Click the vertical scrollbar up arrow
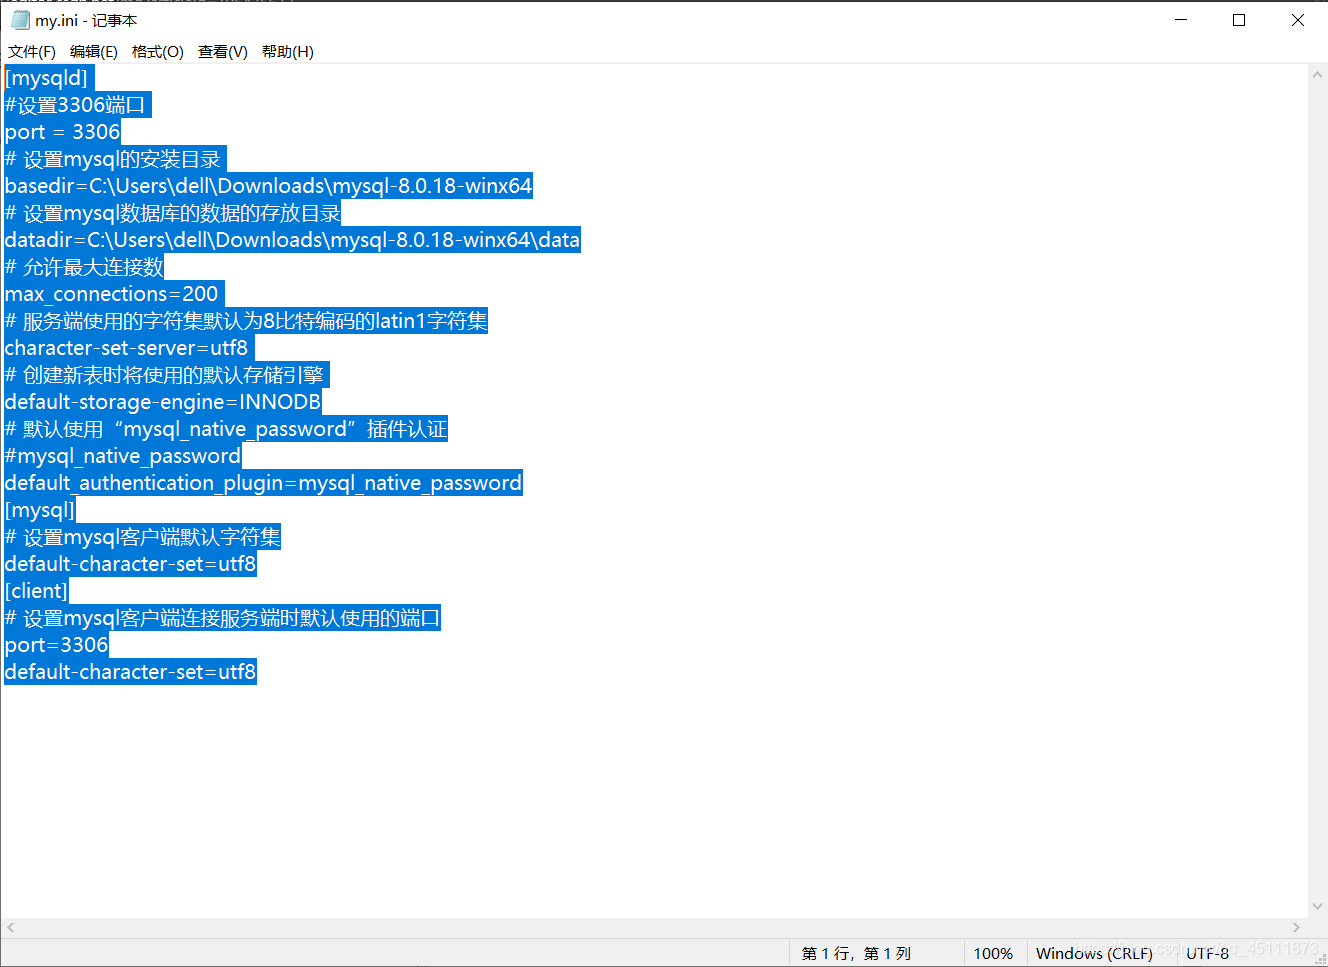Viewport: 1328px width, 967px height. click(x=1318, y=75)
